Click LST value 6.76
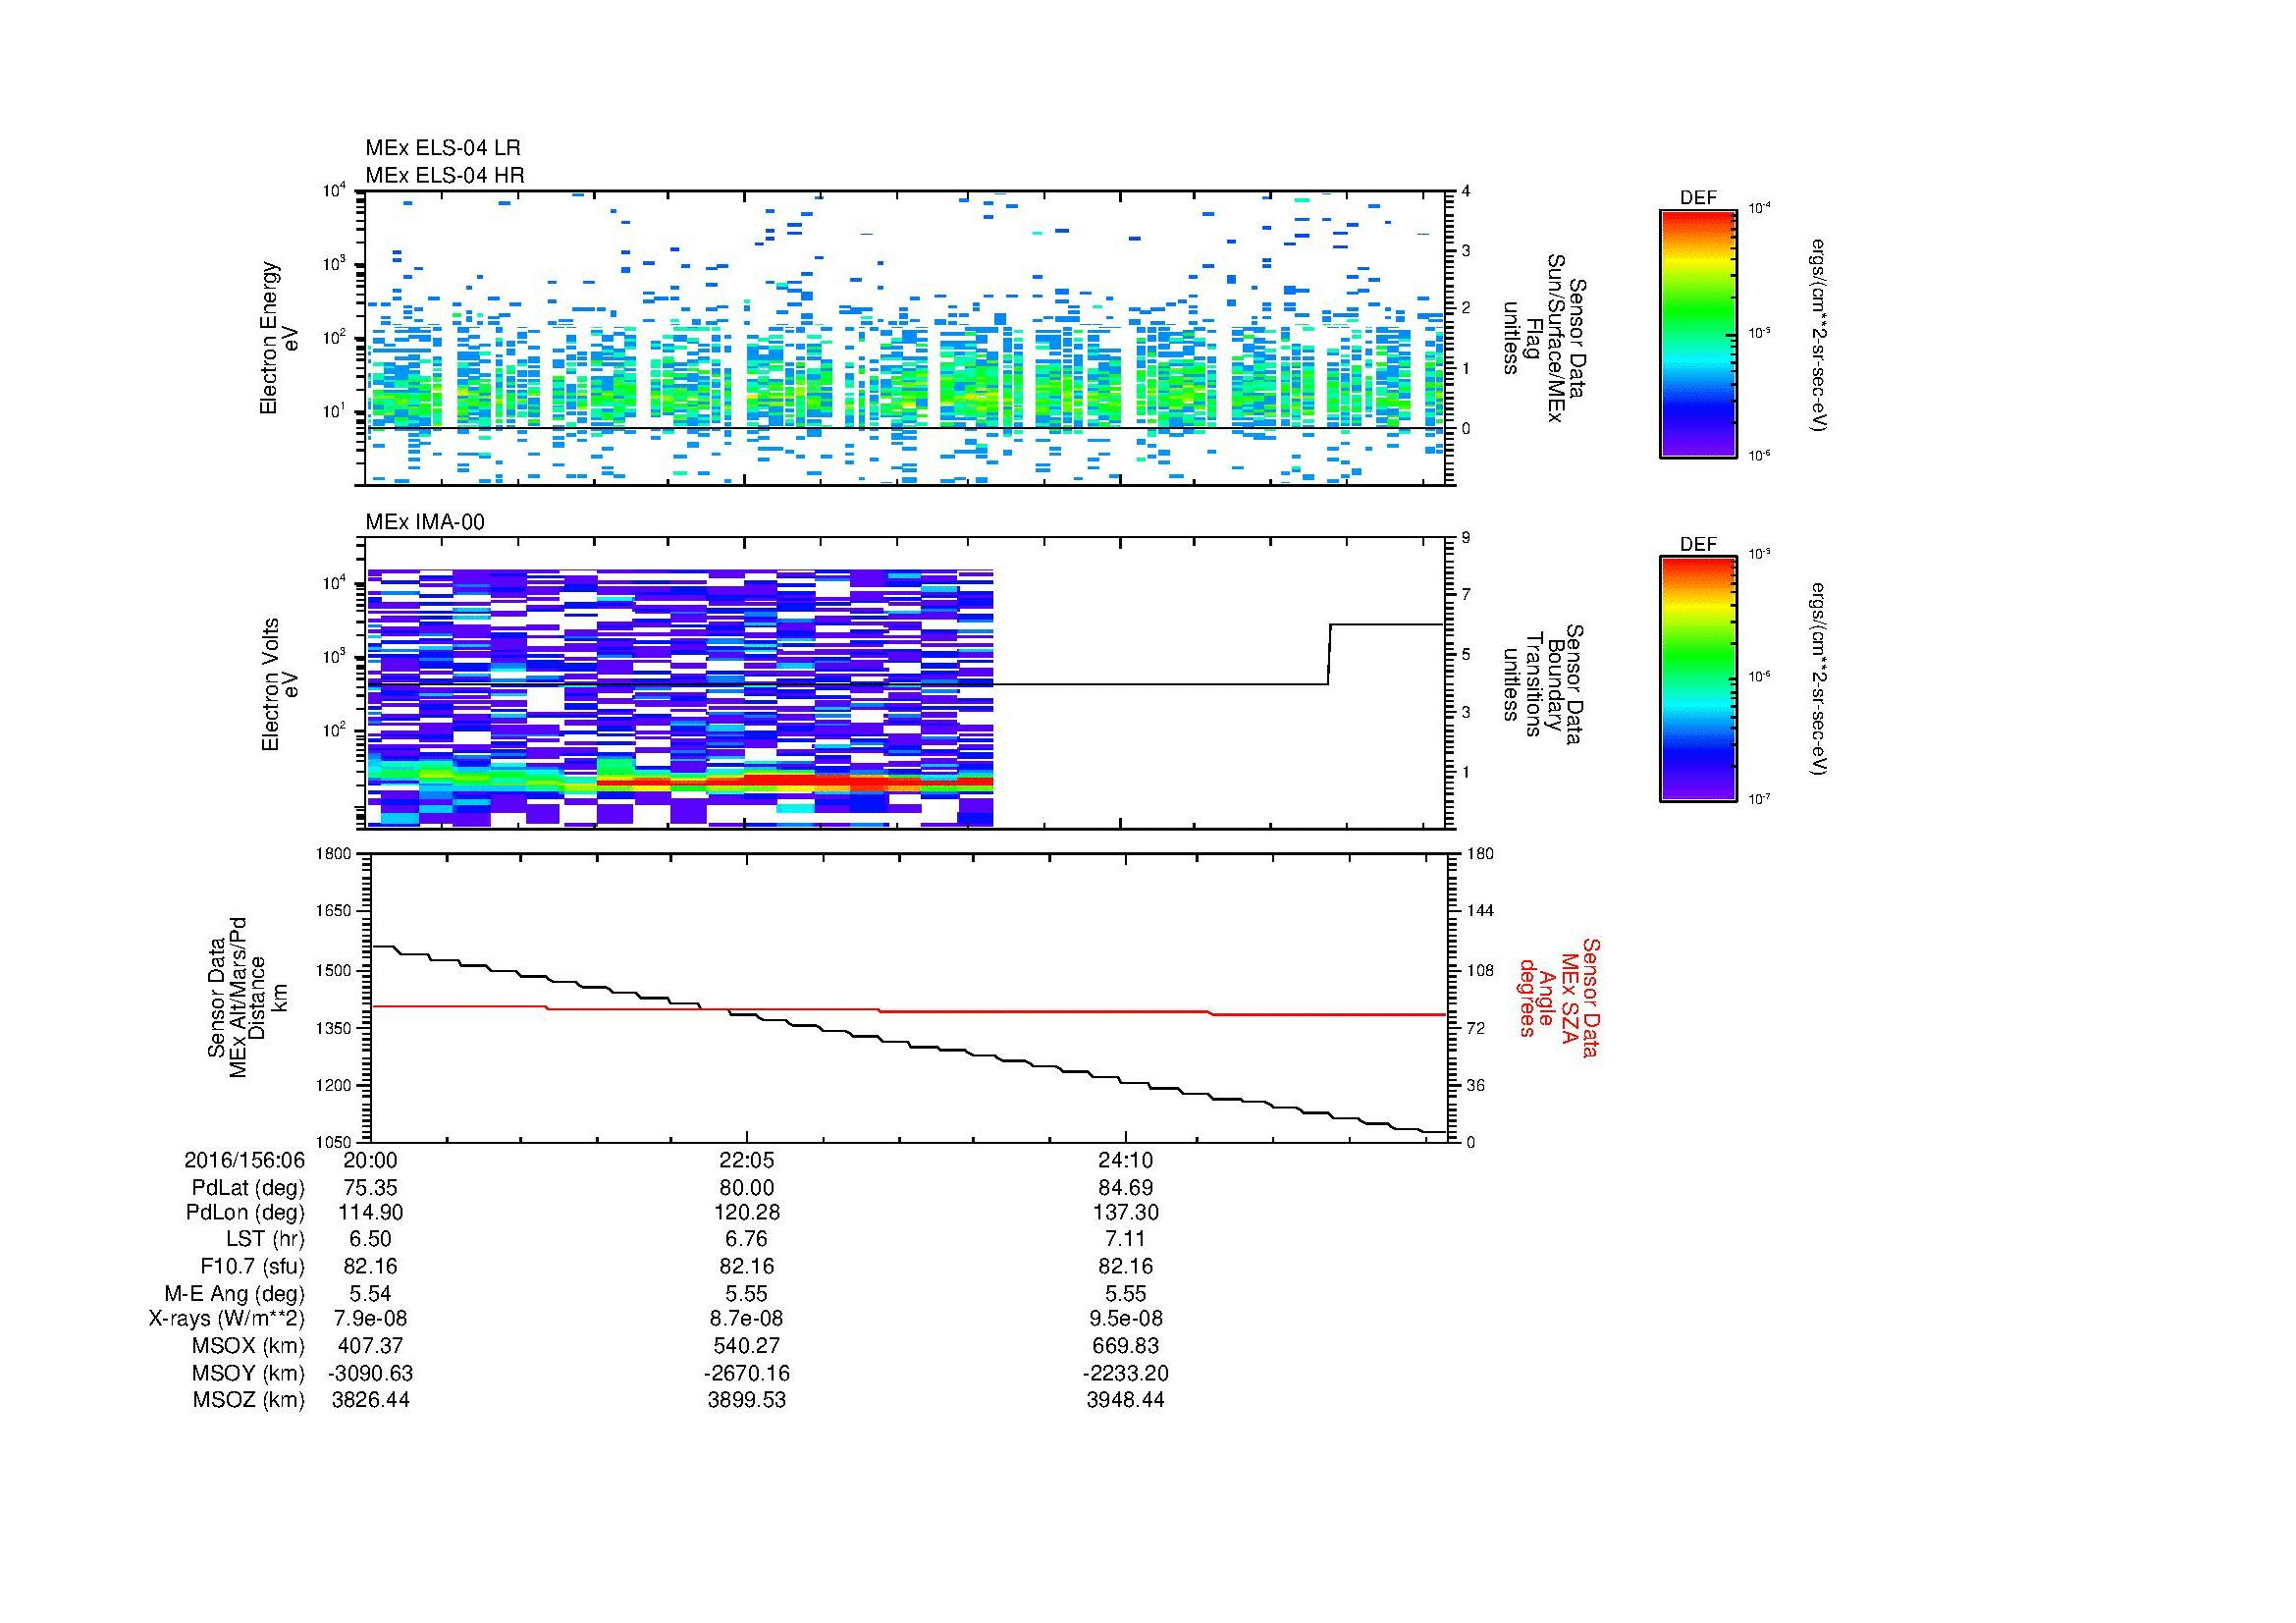 [x=747, y=1240]
